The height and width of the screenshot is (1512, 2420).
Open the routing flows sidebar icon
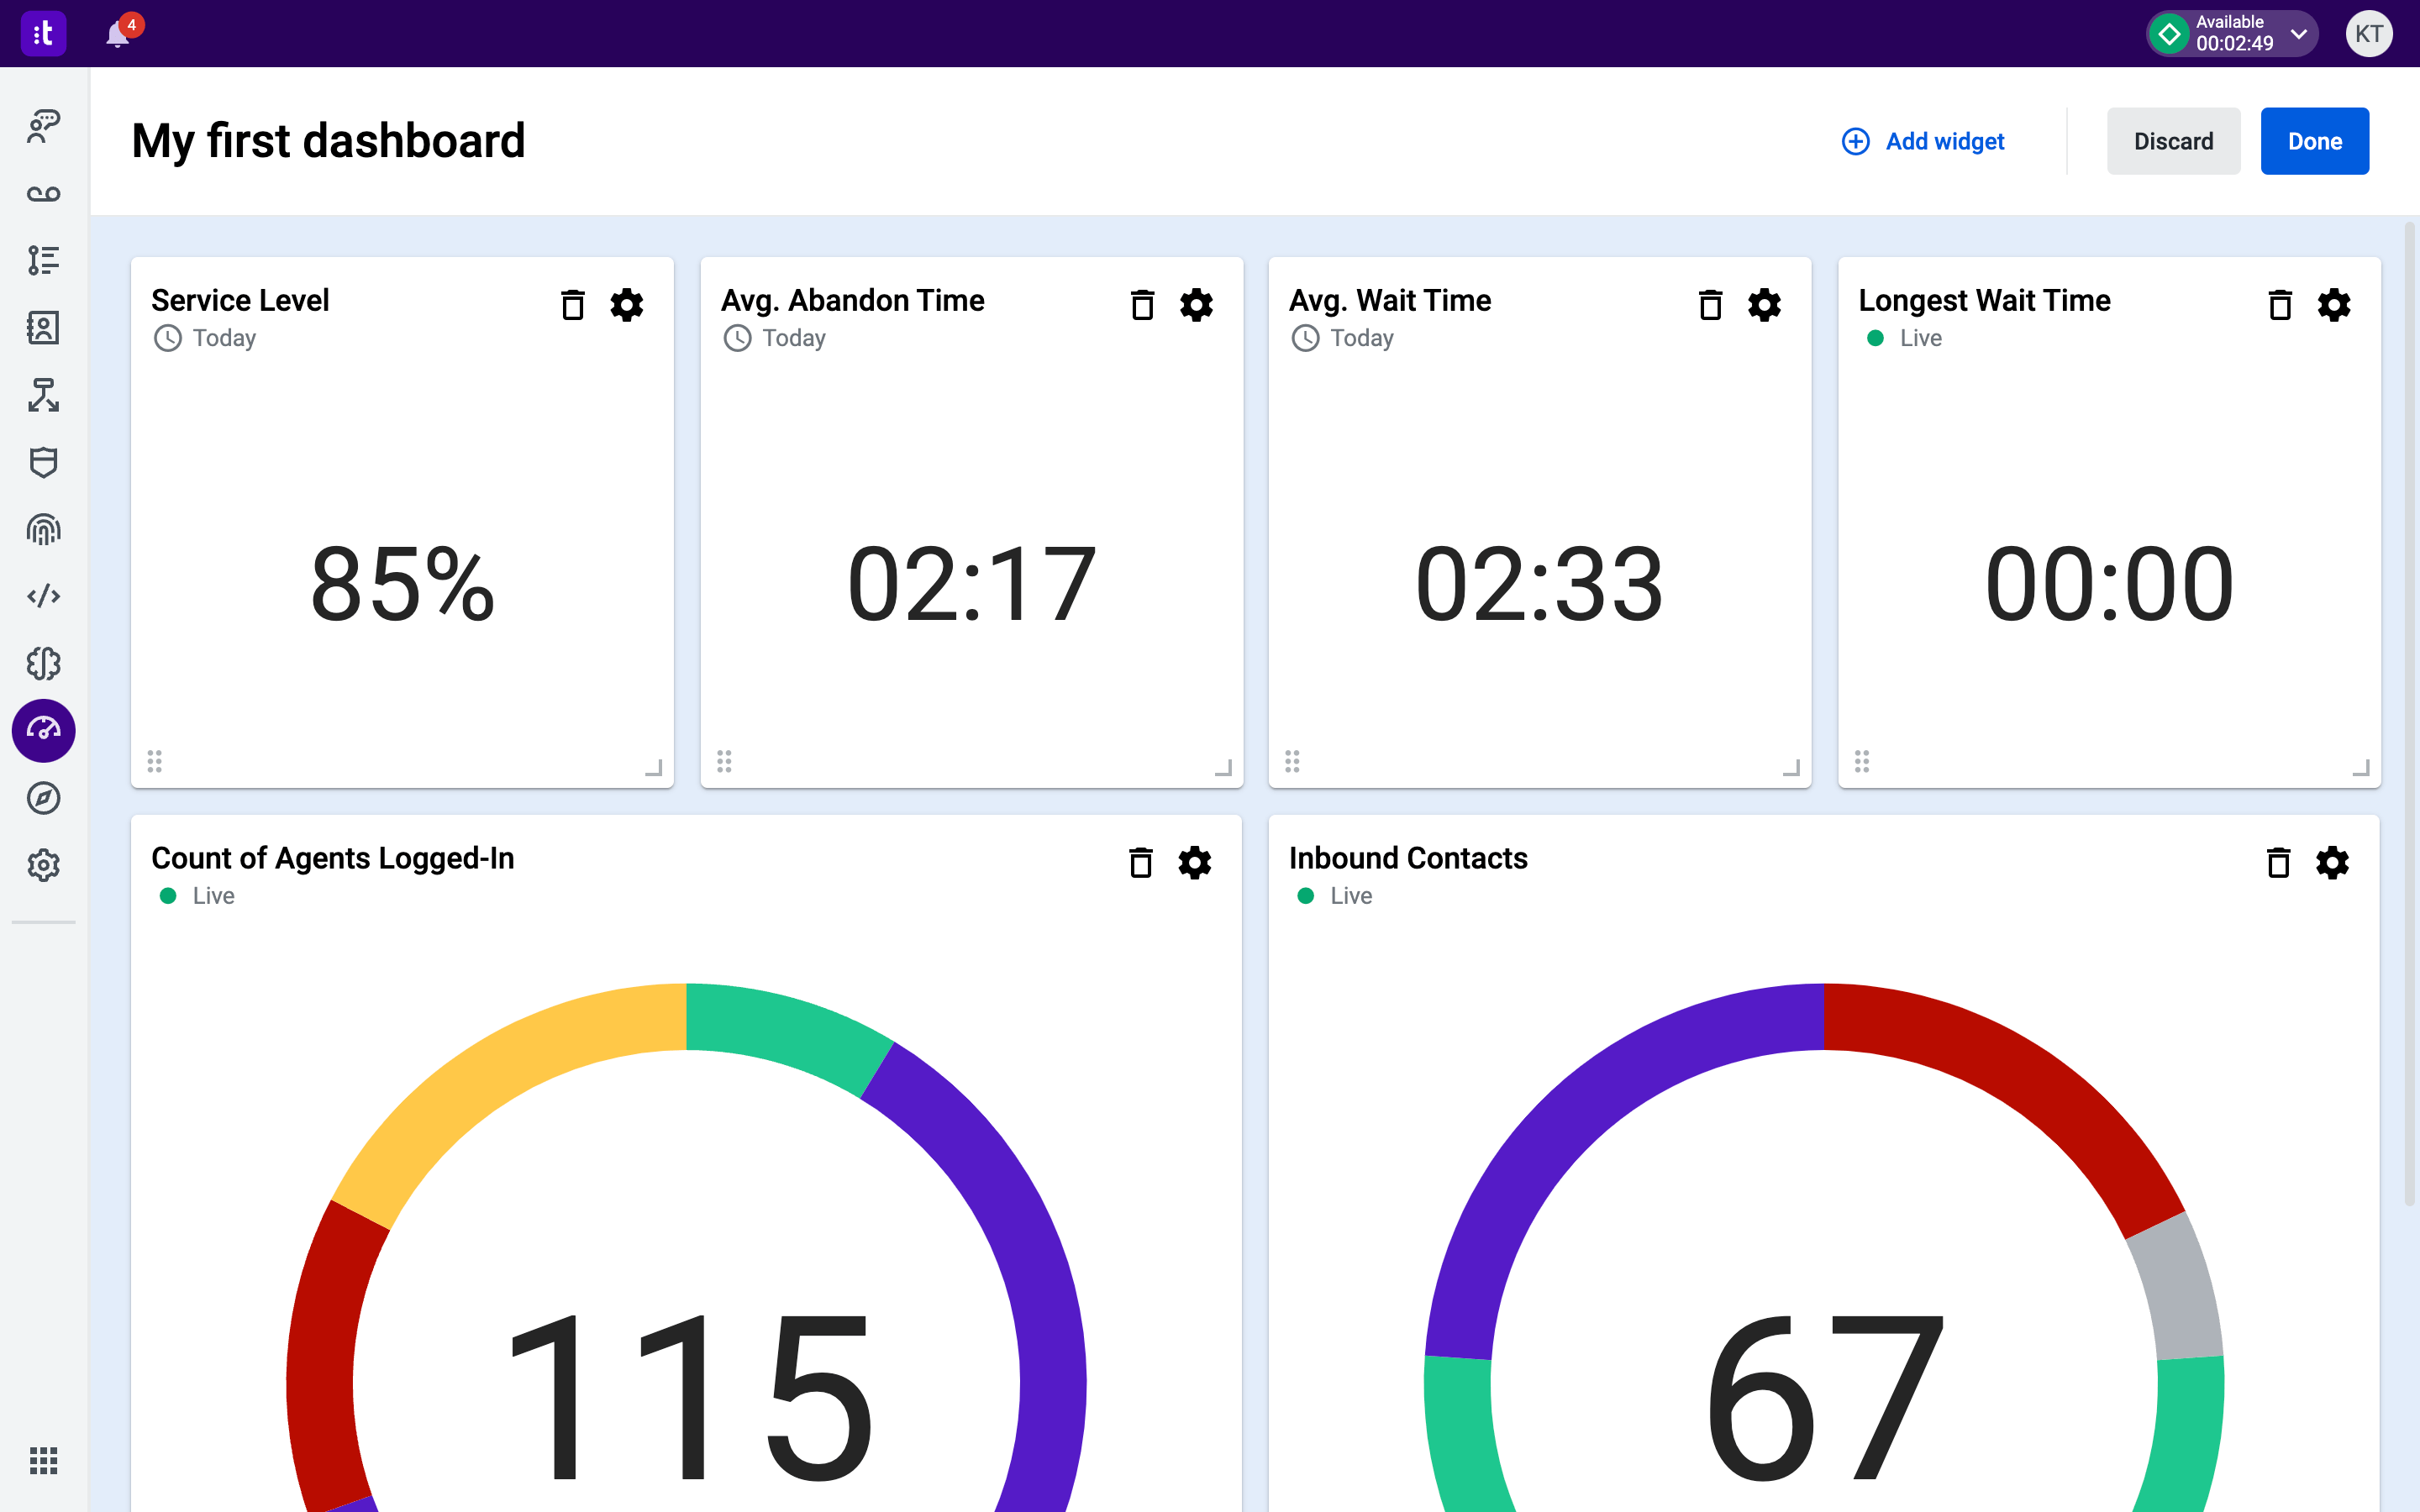click(43, 395)
